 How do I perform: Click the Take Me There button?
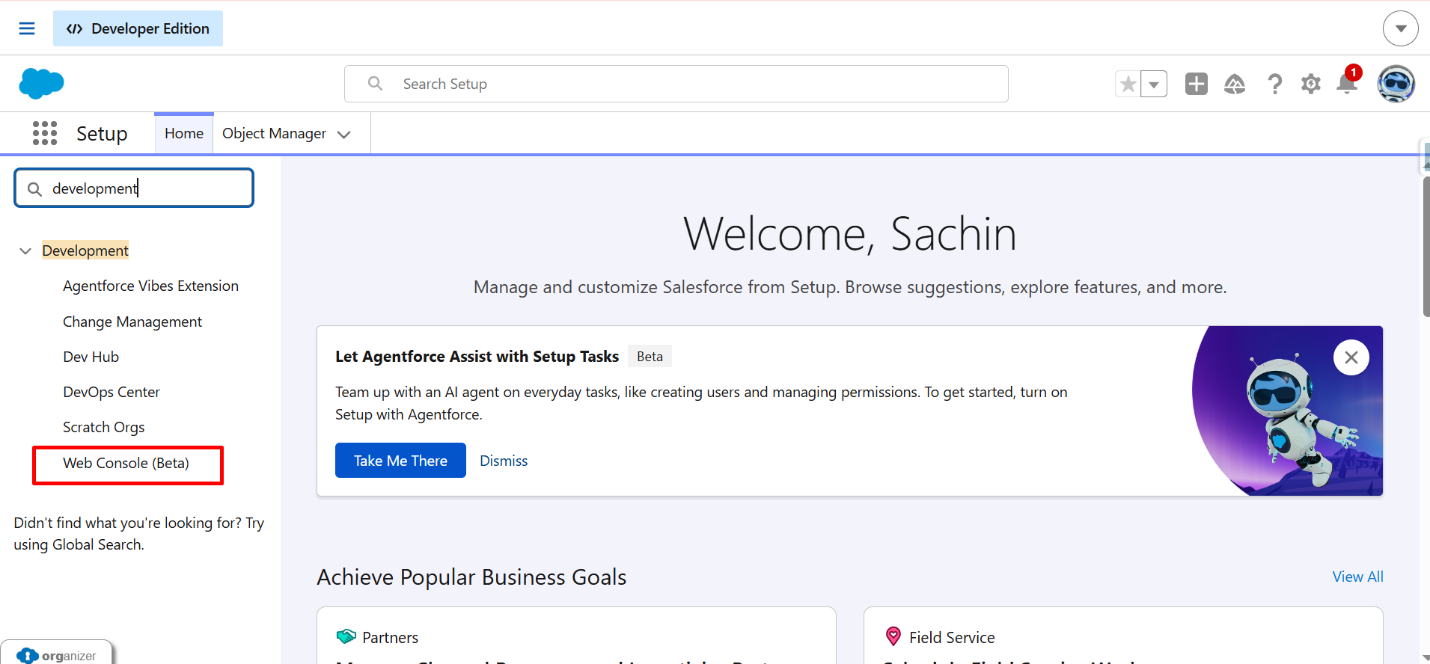pos(400,460)
